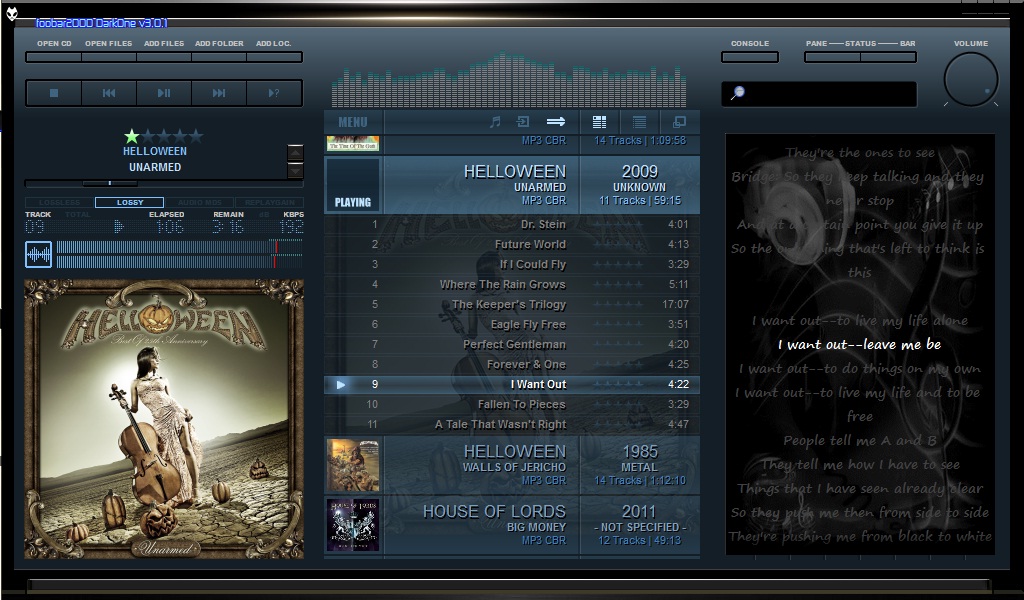Click the skull icon at window top

click(x=12, y=14)
